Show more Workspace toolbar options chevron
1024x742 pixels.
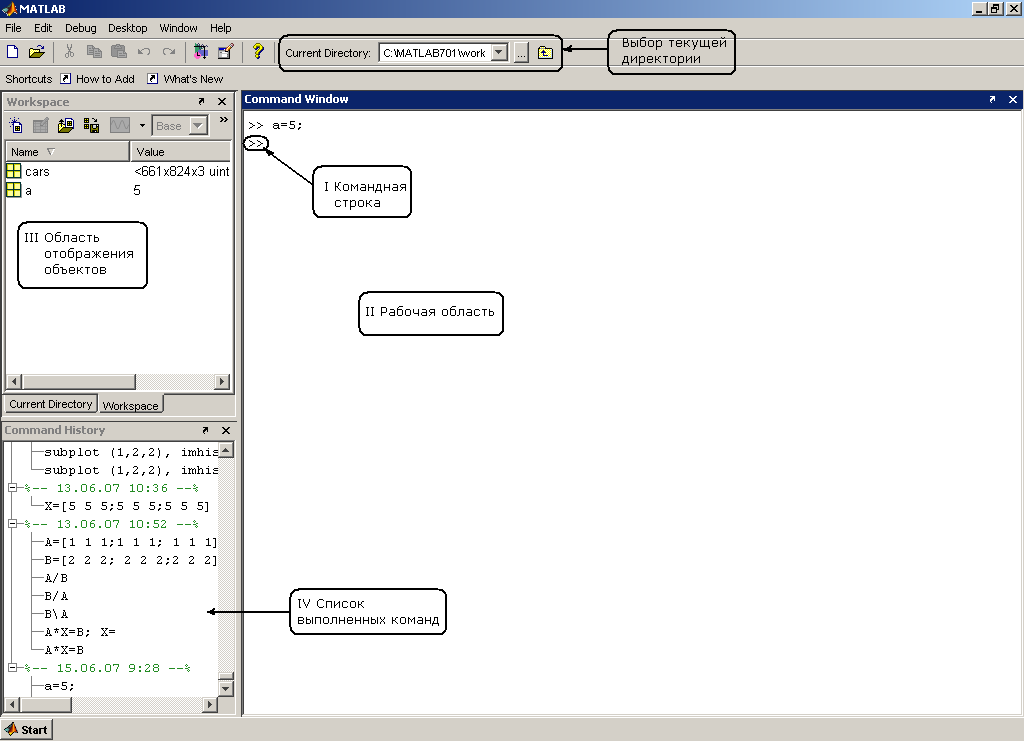click(x=224, y=120)
